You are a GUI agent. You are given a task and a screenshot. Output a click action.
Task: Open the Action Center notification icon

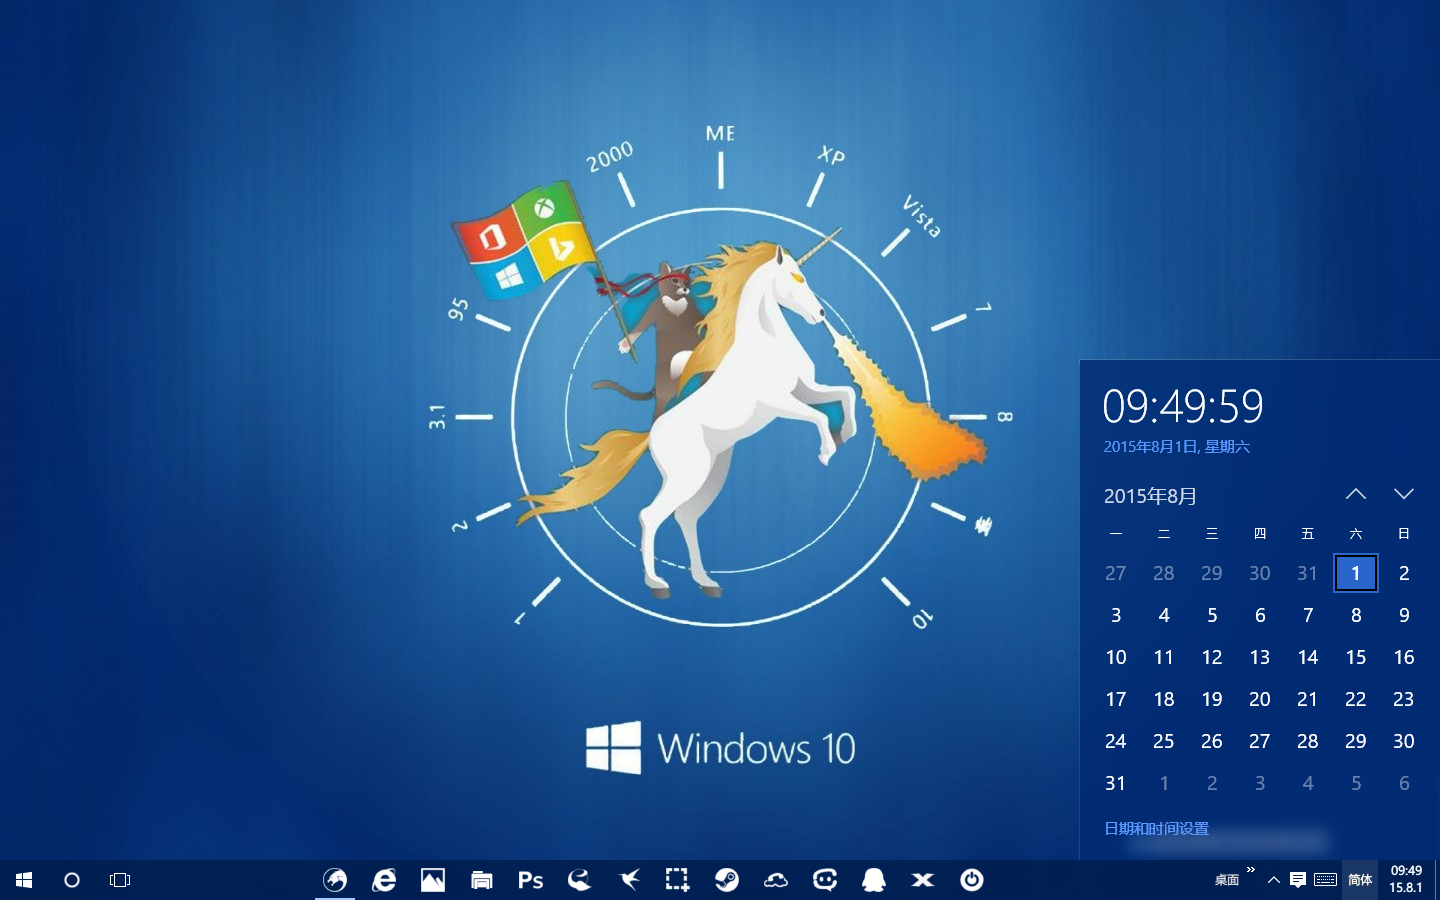[x=1298, y=880]
